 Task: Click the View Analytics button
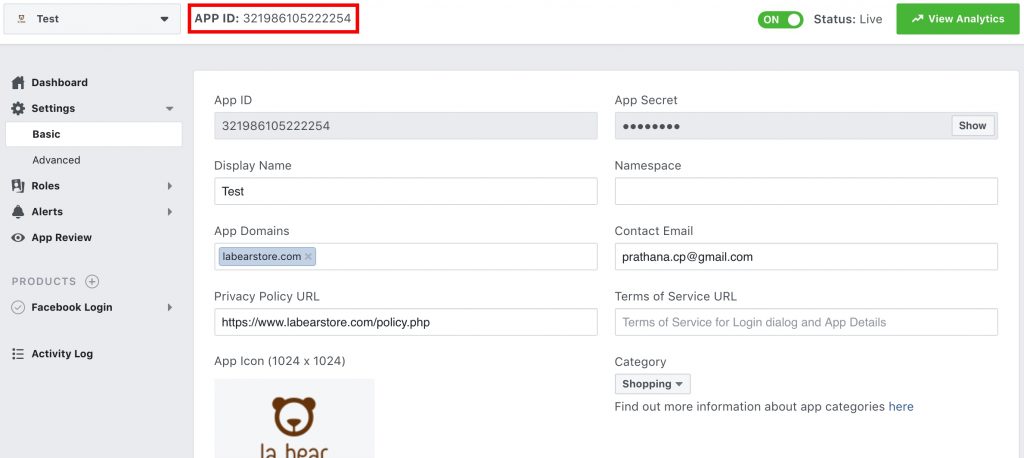click(x=958, y=19)
